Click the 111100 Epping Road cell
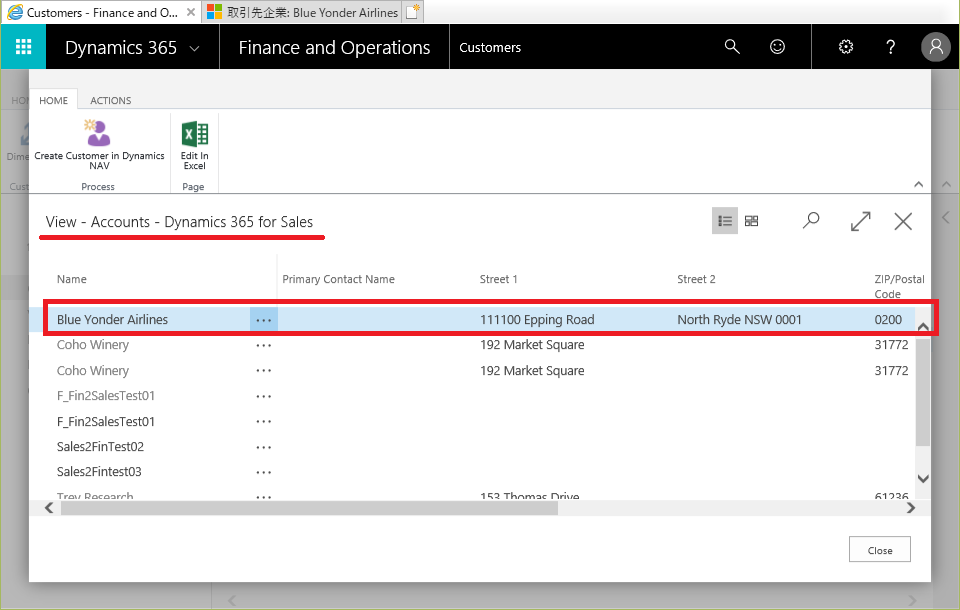Image resolution: width=960 pixels, height=610 pixels. pyautogui.click(x=537, y=320)
